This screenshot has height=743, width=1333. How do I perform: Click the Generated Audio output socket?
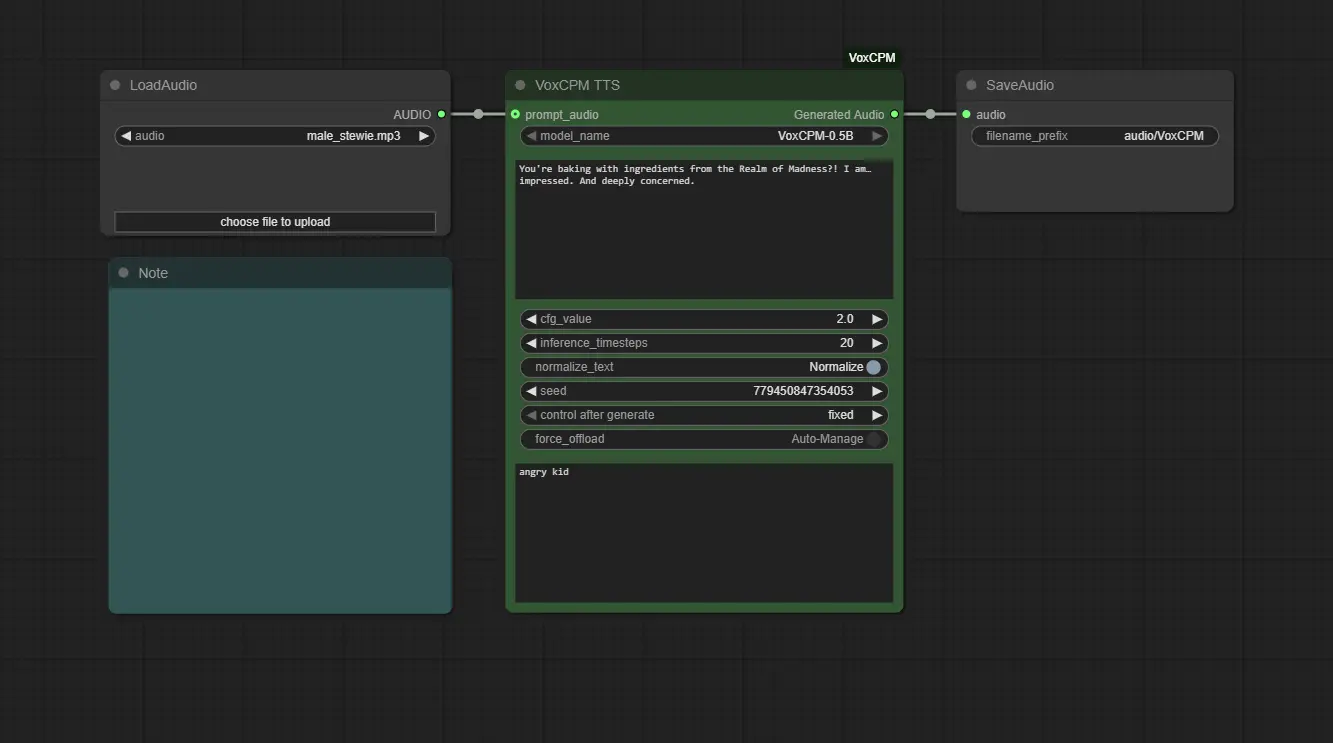click(894, 114)
